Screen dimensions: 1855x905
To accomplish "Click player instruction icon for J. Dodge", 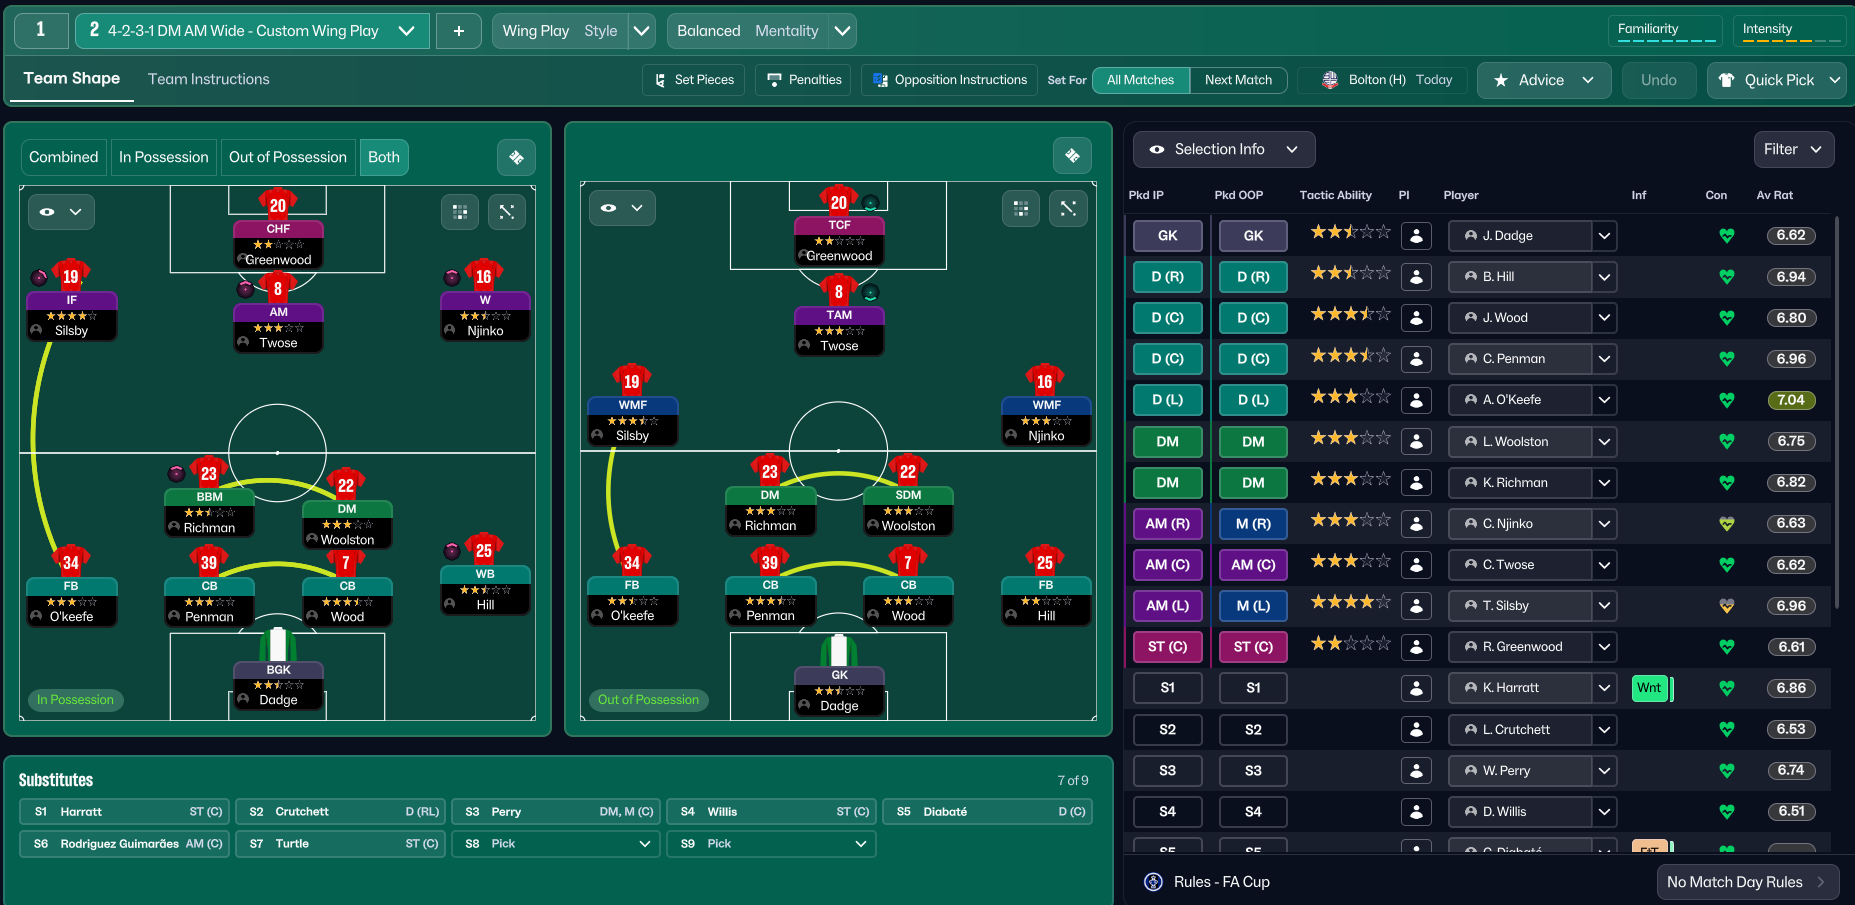I will [x=1416, y=236].
